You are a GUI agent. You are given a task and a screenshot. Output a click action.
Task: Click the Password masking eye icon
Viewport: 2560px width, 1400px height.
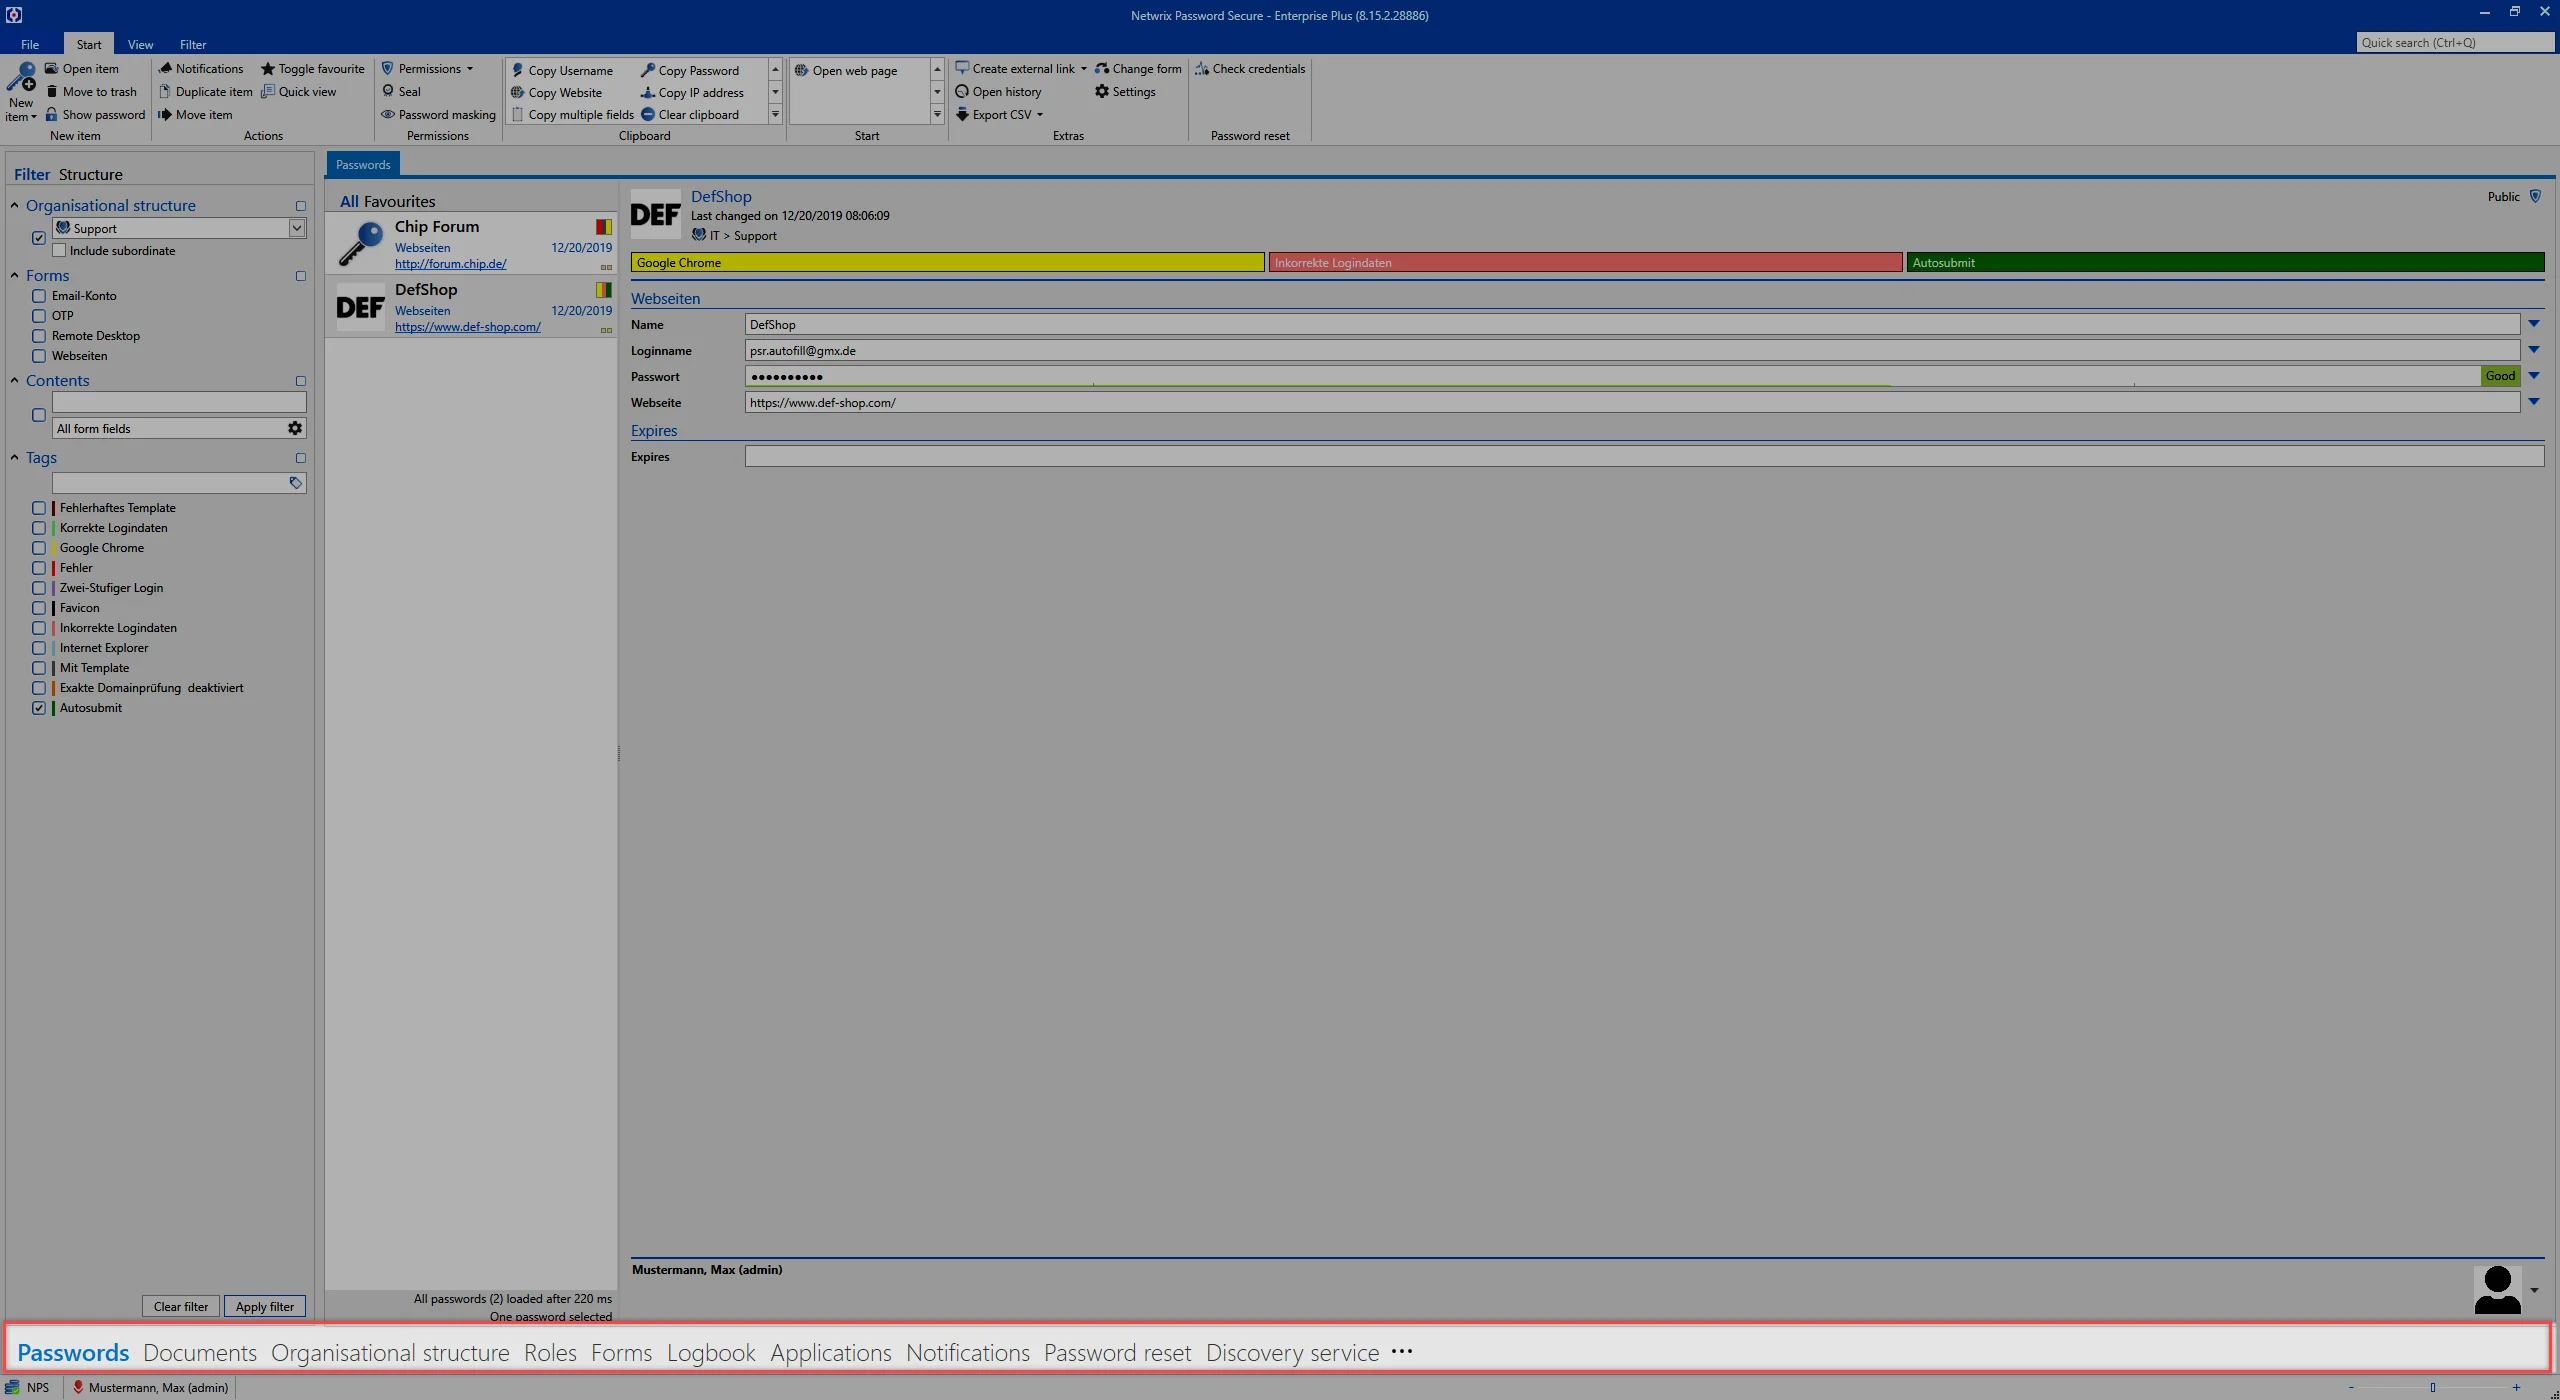click(388, 115)
